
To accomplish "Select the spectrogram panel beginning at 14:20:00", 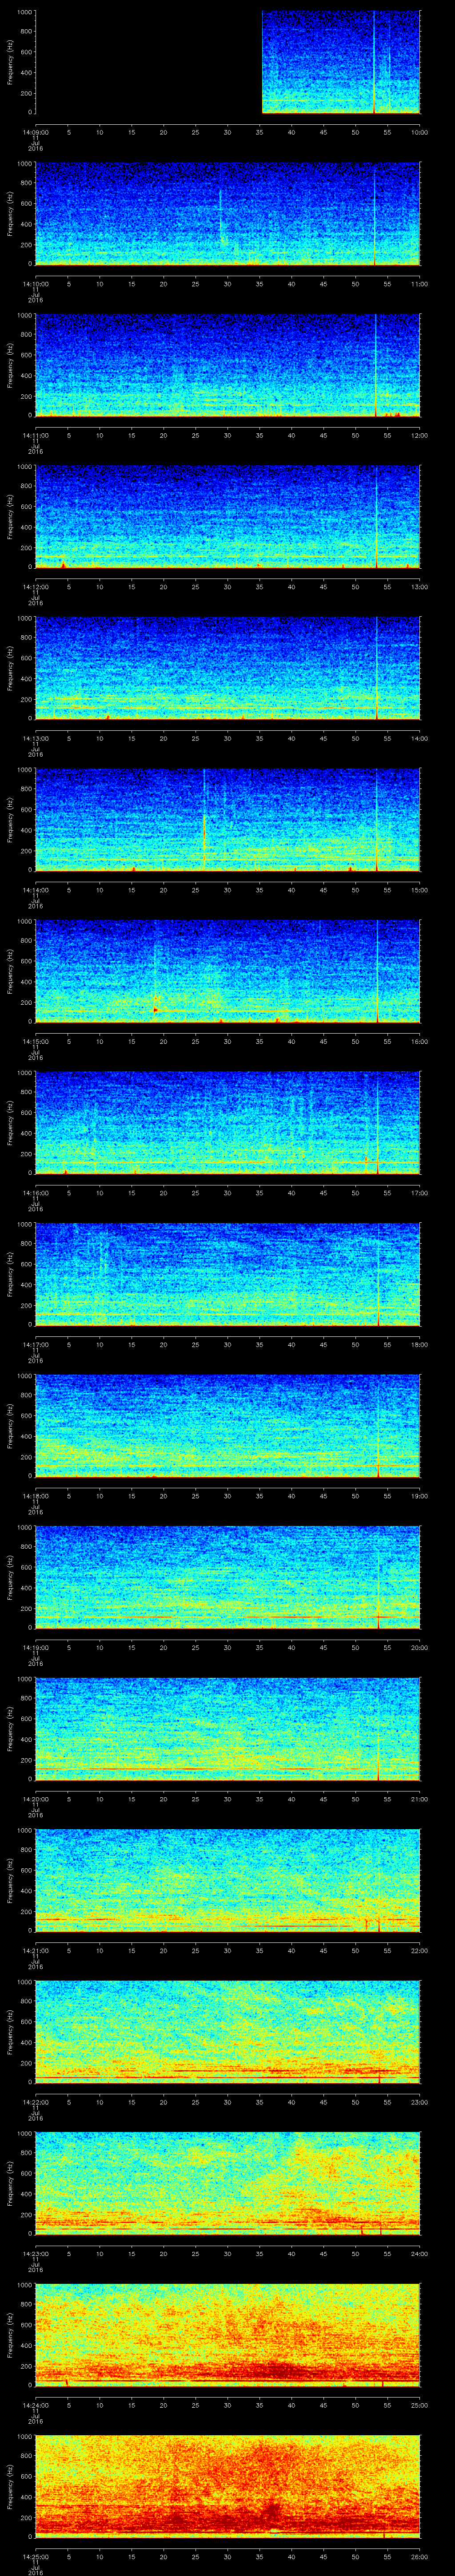I will [x=227, y=1729].
